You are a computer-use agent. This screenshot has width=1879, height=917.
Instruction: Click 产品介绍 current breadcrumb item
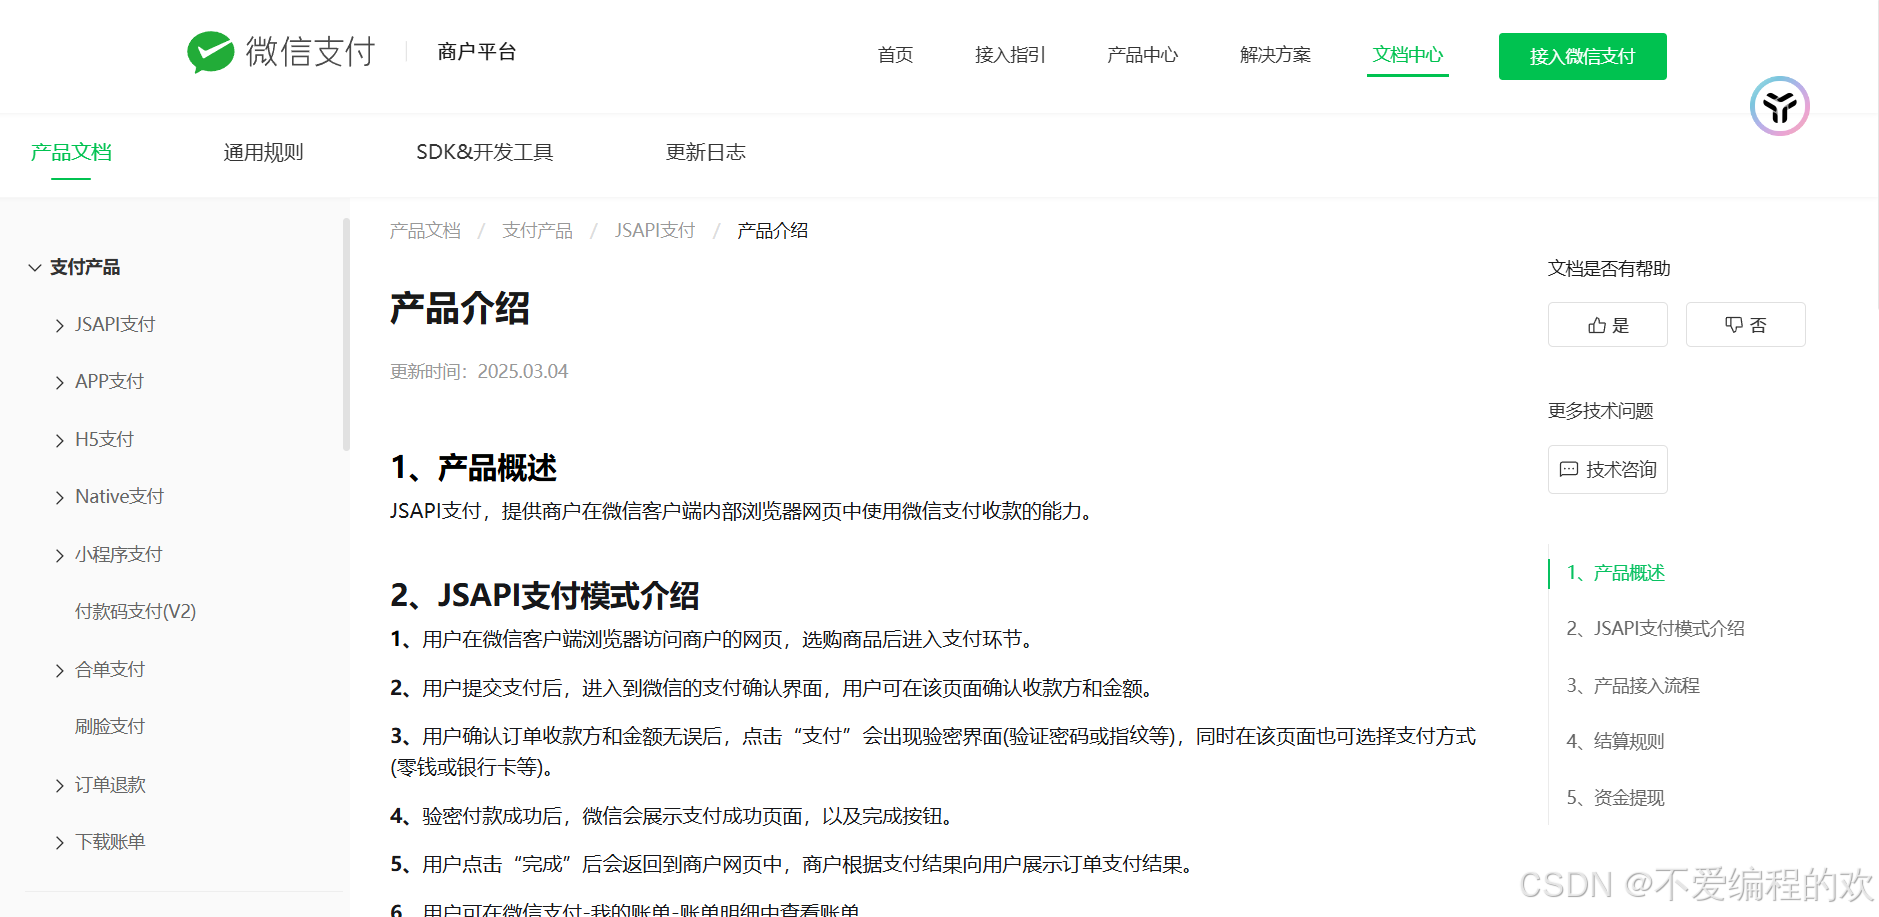coord(772,231)
